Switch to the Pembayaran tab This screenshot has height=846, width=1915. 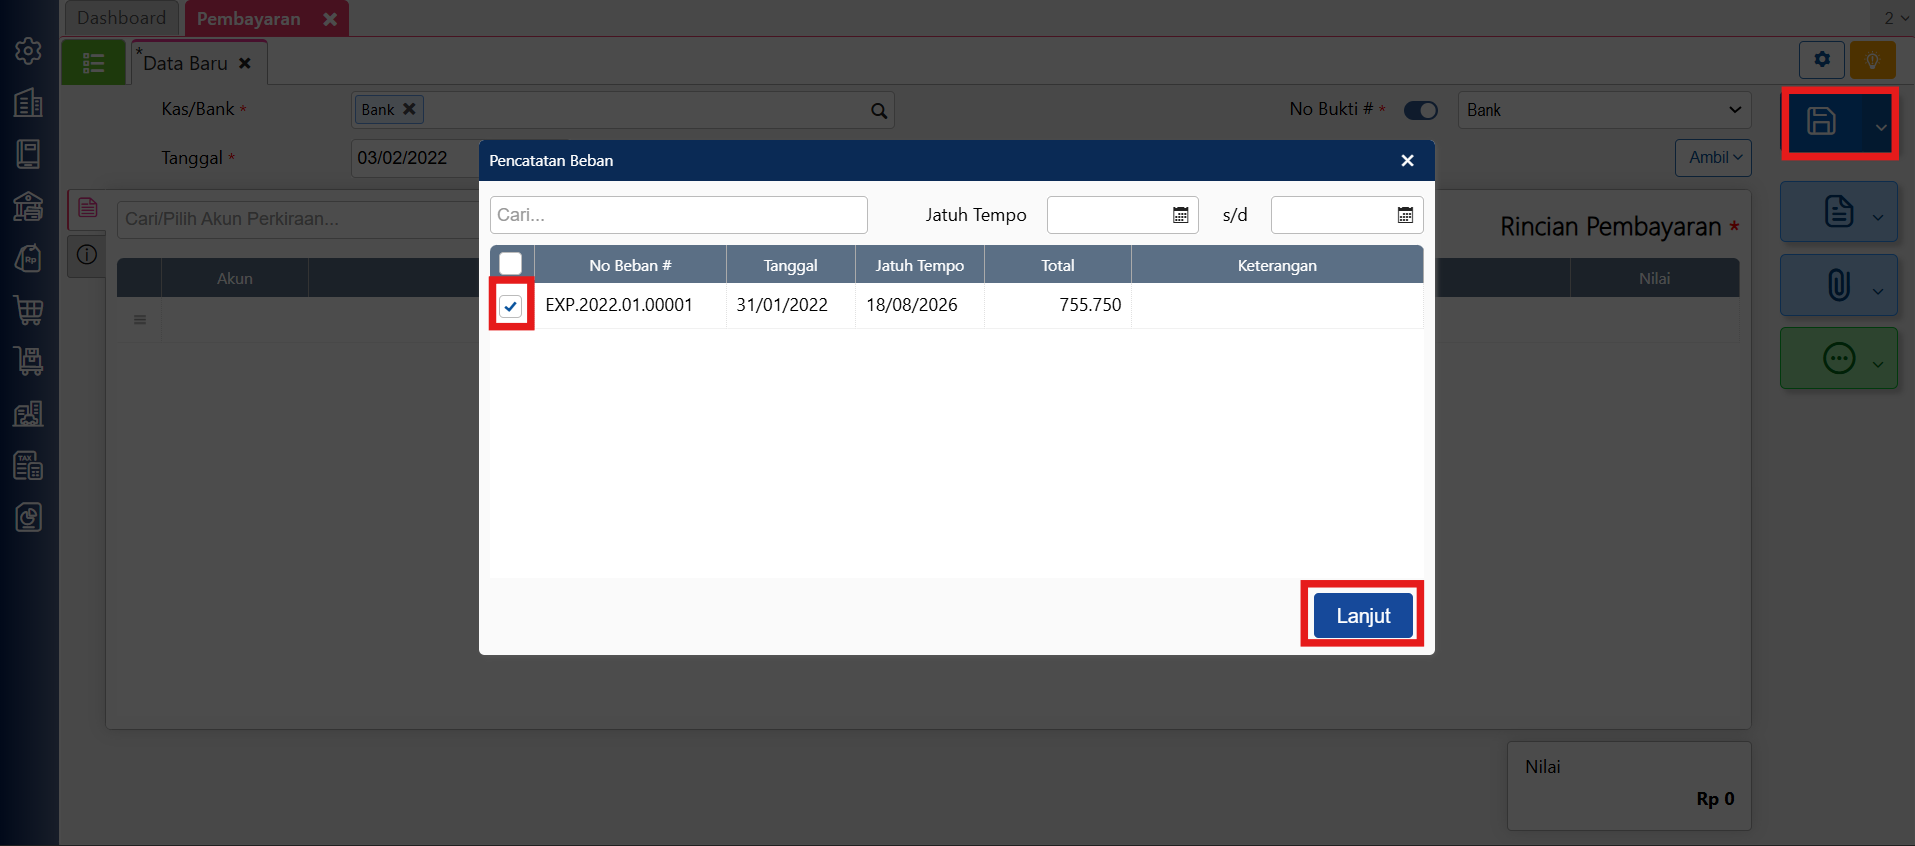[x=249, y=19]
